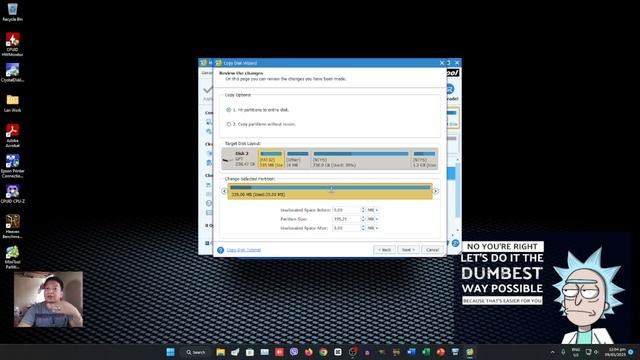Click the webcam overlay thumbnail
640x360 pixels.
(x=49, y=299)
